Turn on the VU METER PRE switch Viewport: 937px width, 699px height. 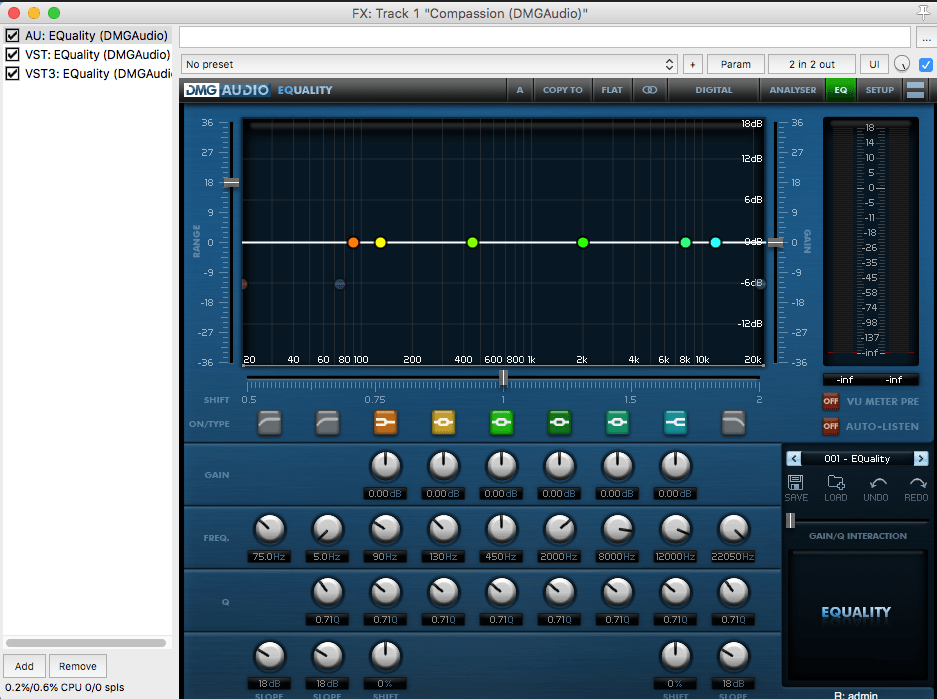[831, 401]
